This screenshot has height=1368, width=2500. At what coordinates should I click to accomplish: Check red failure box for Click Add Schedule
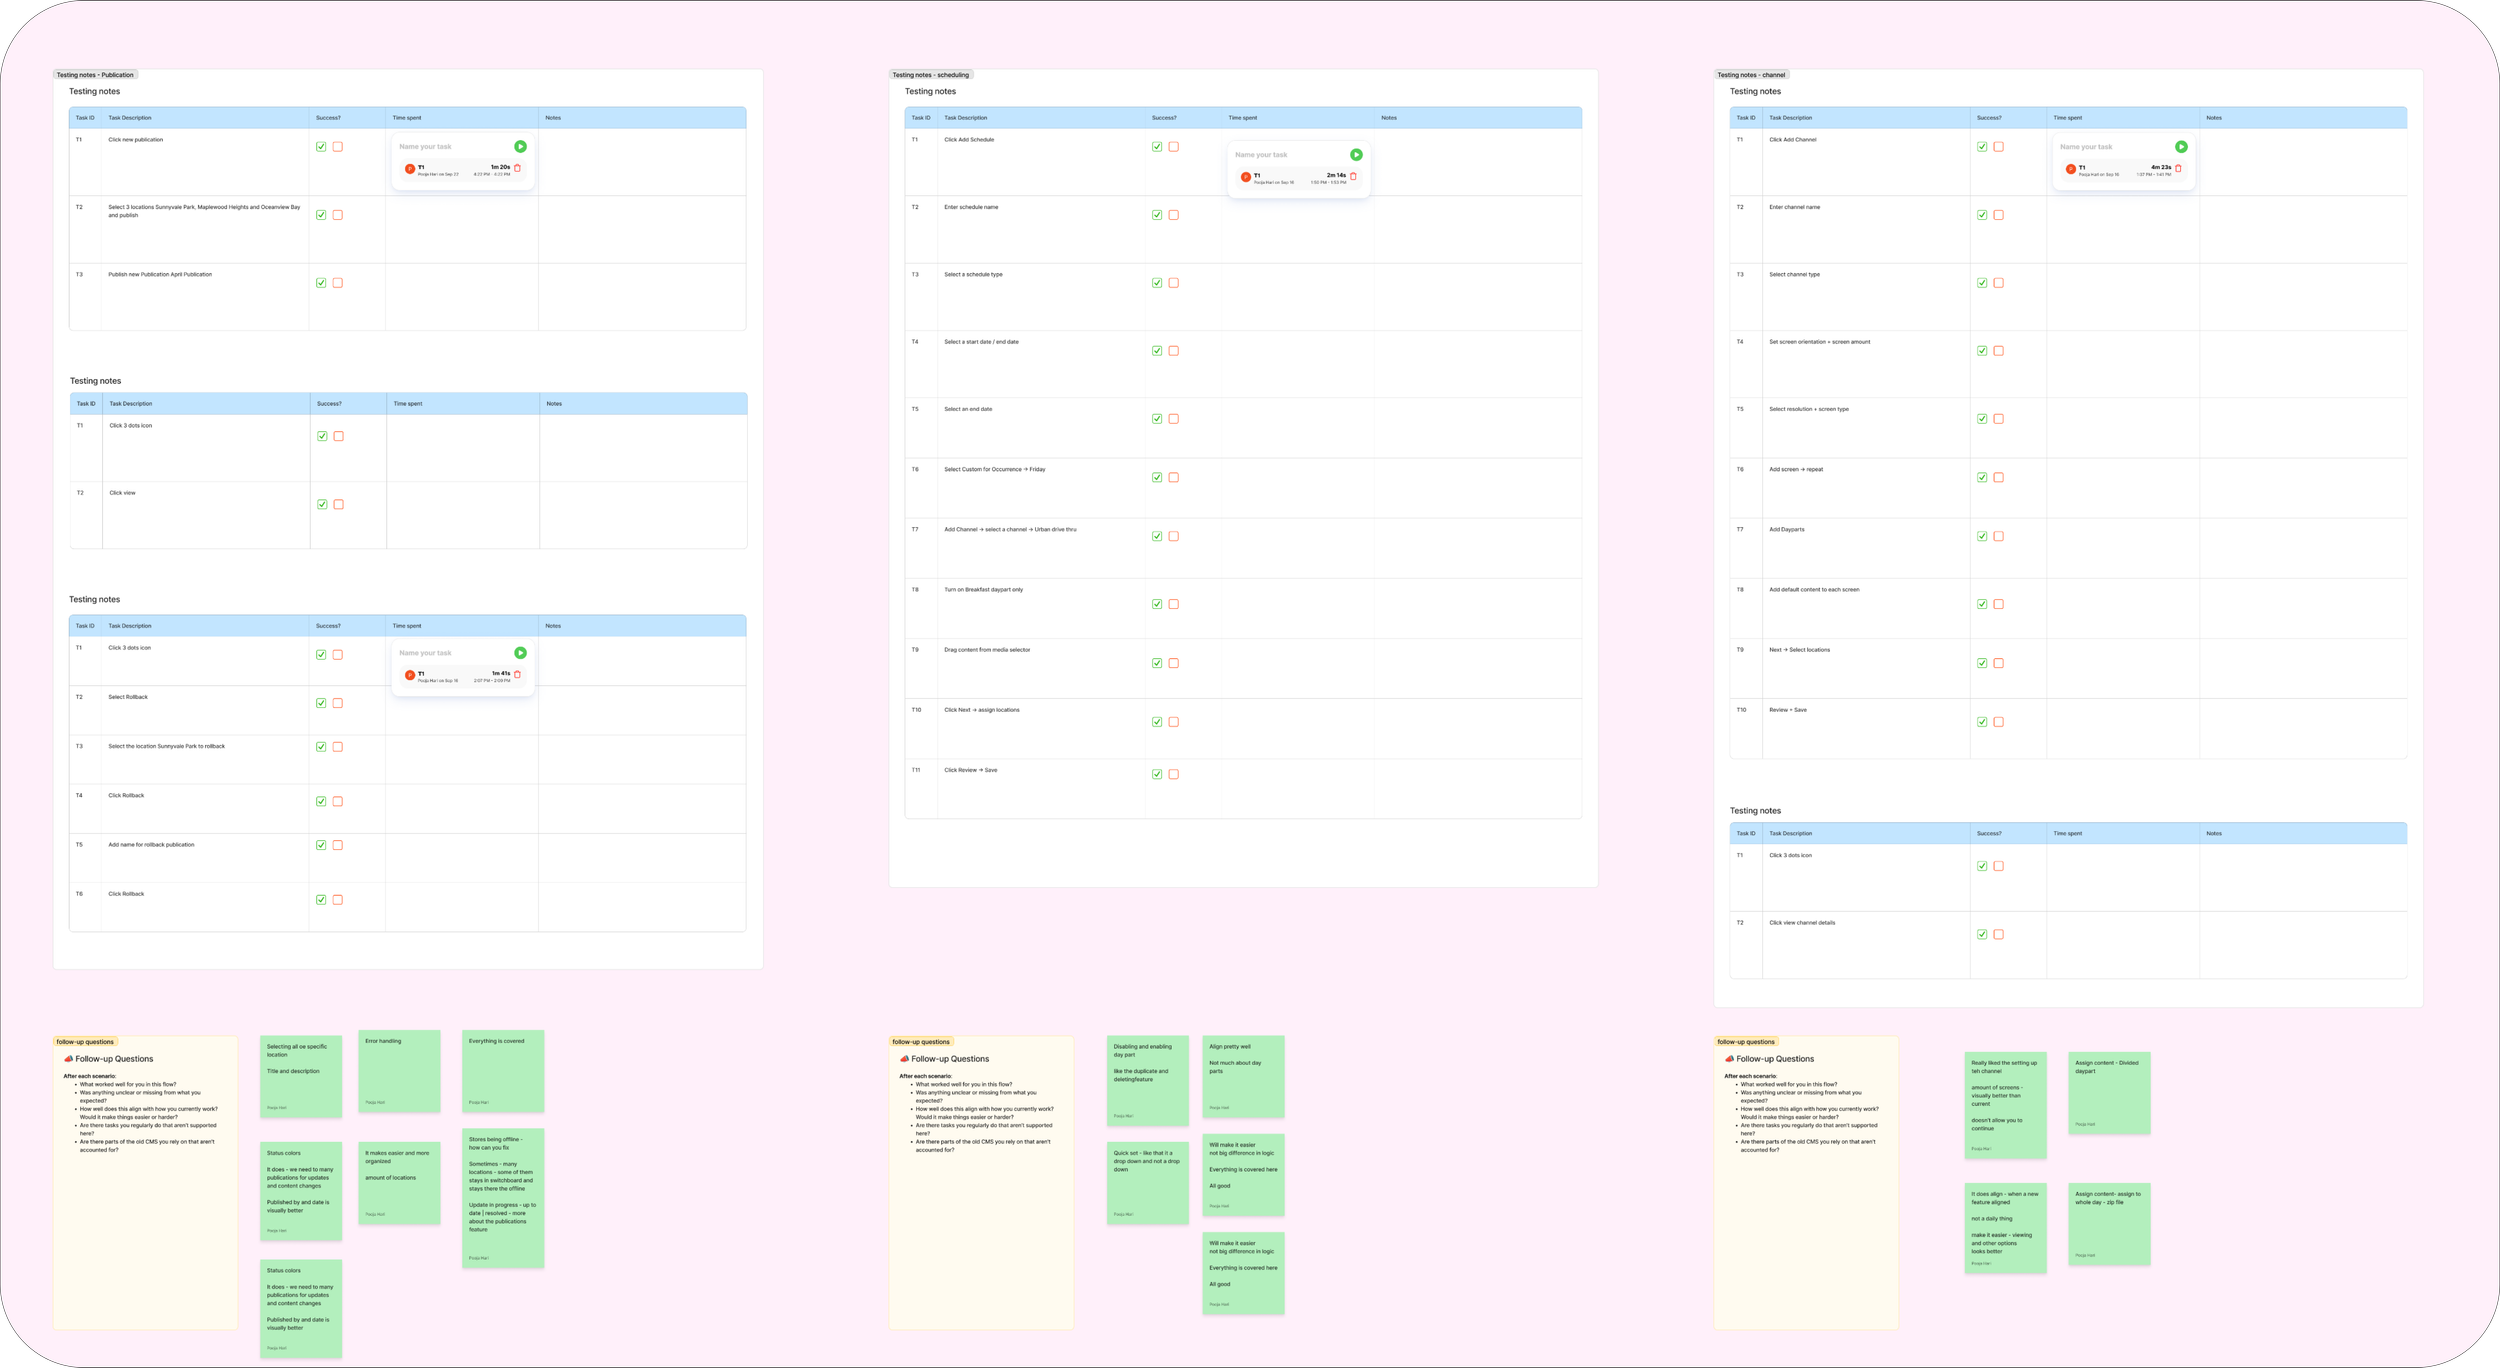coord(1174,147)
